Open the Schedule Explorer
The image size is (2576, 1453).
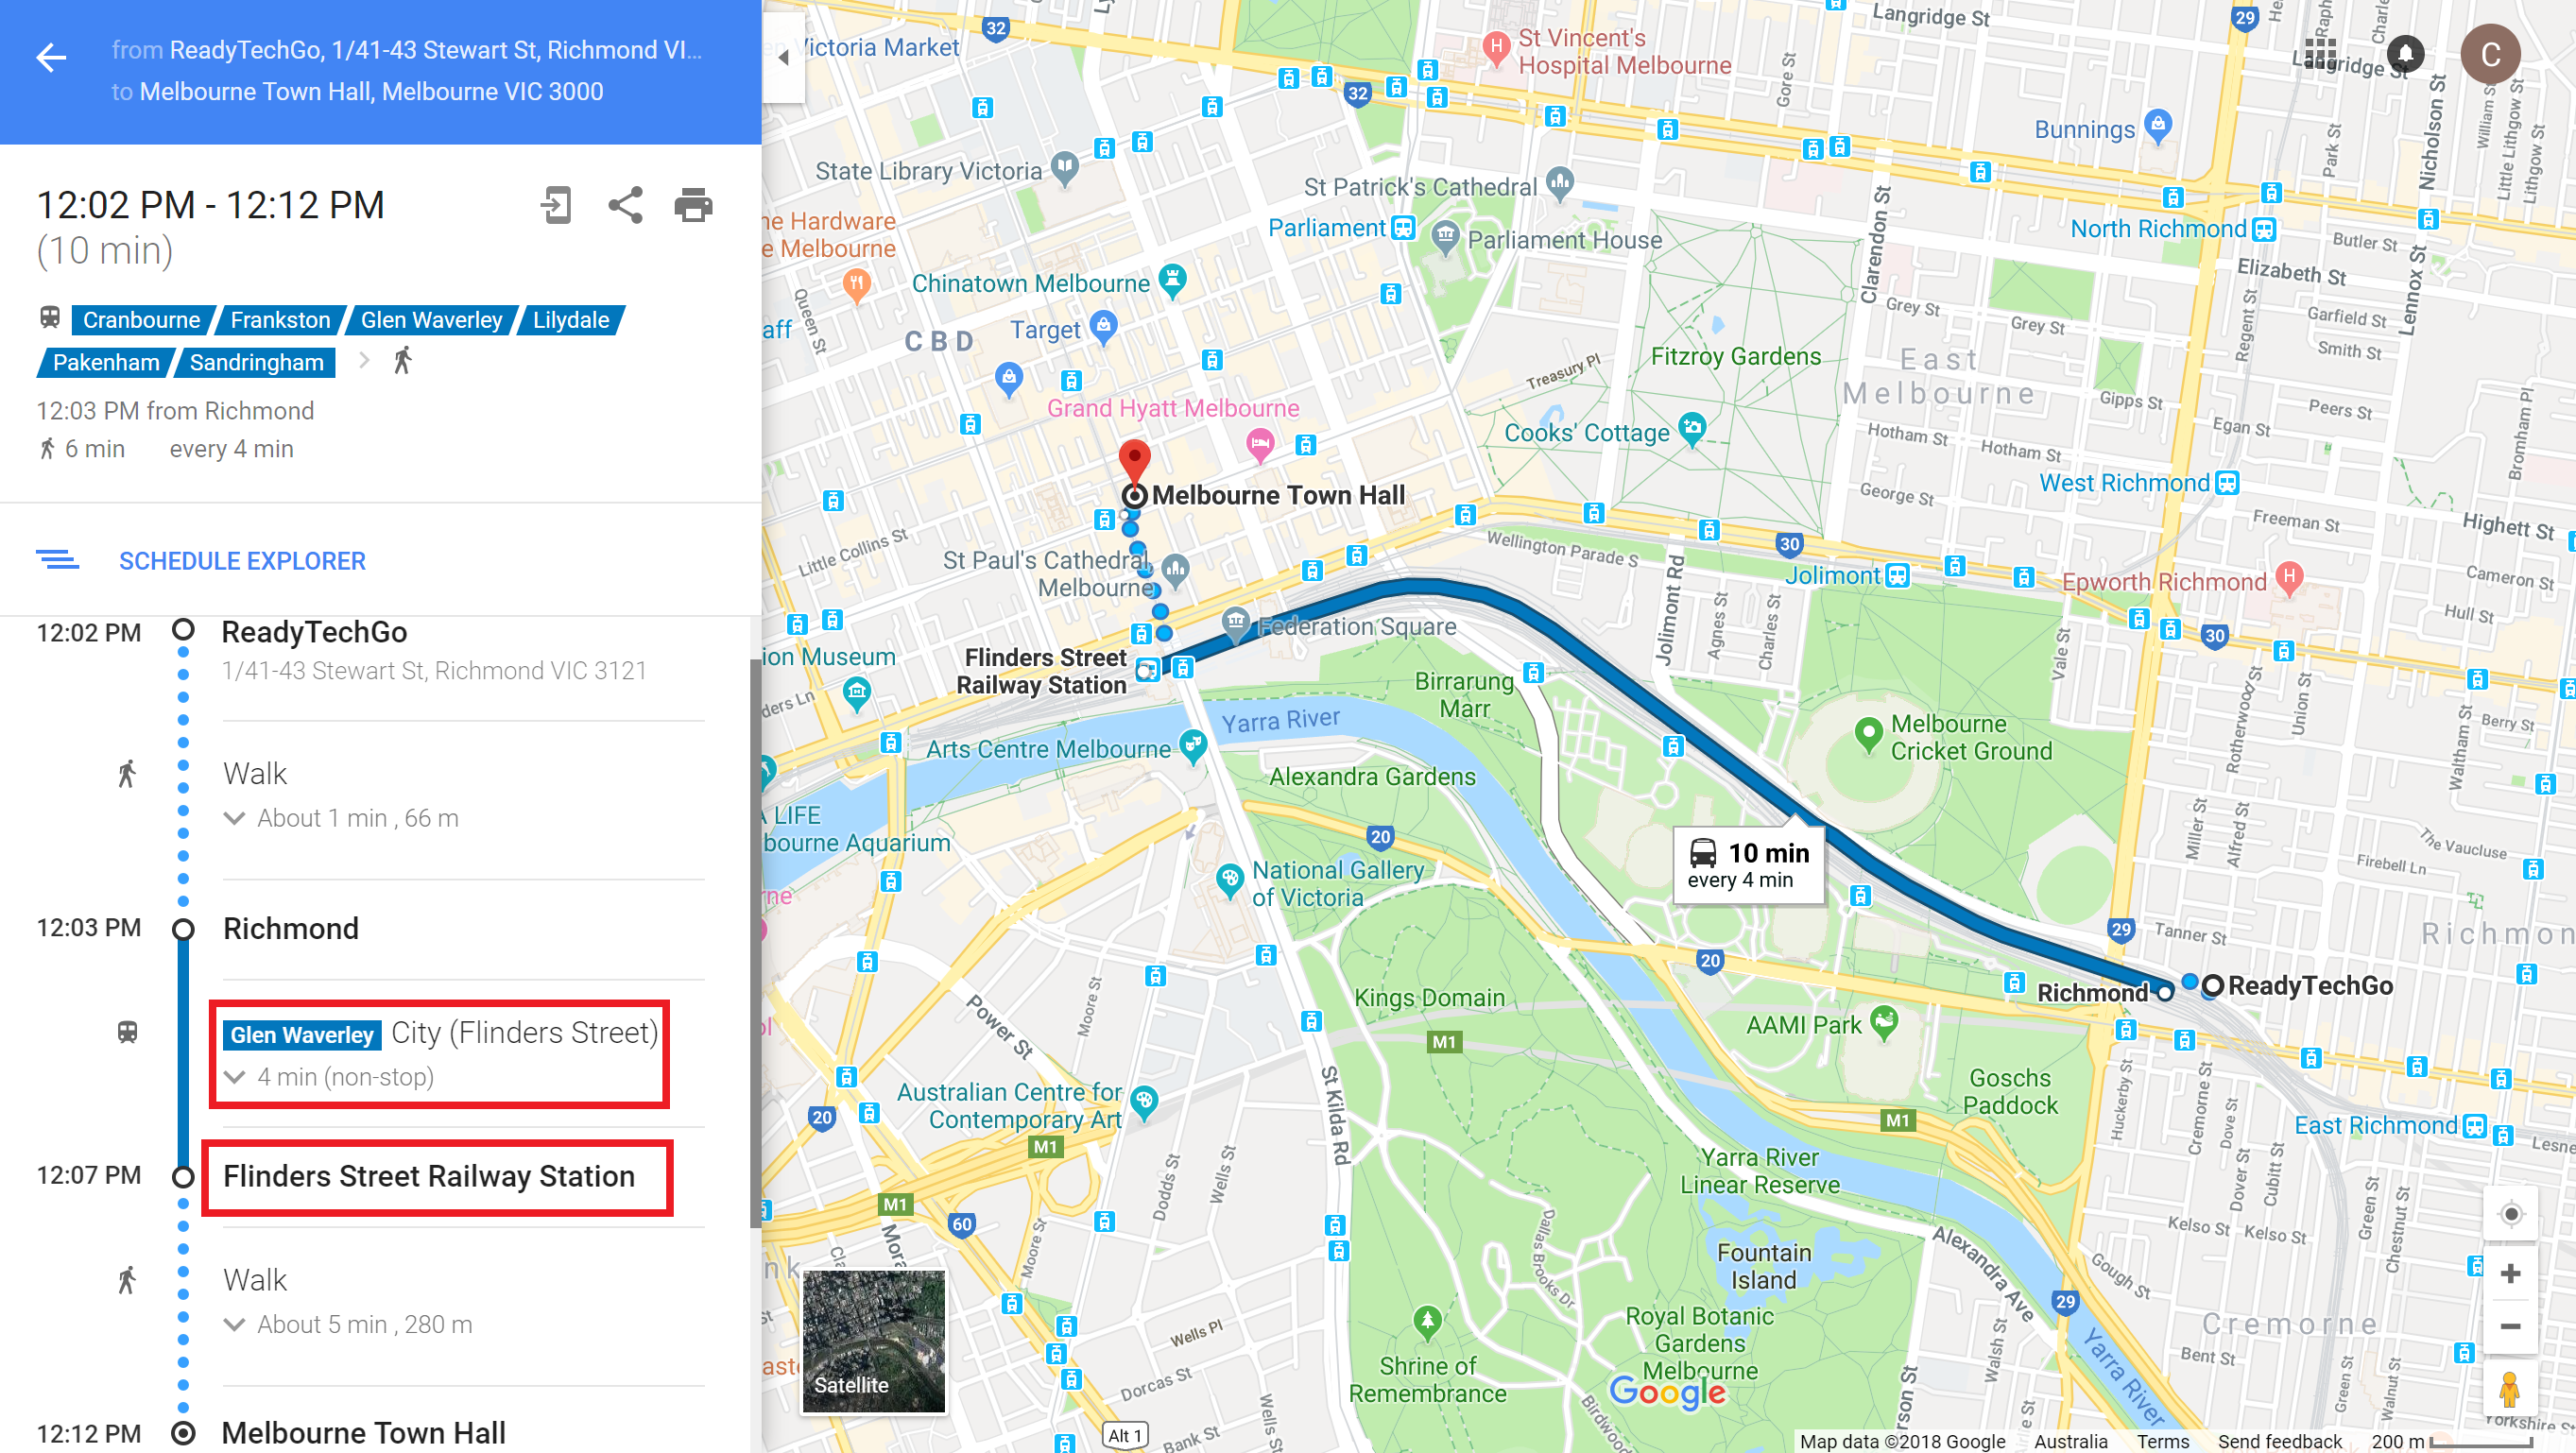click(242, 561)
